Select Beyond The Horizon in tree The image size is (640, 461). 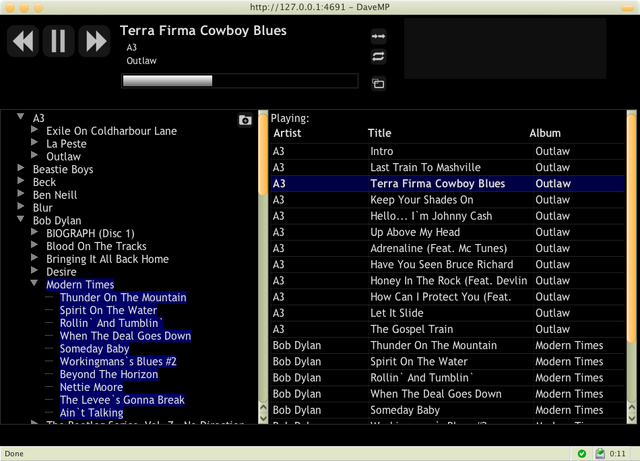point(109,374)
